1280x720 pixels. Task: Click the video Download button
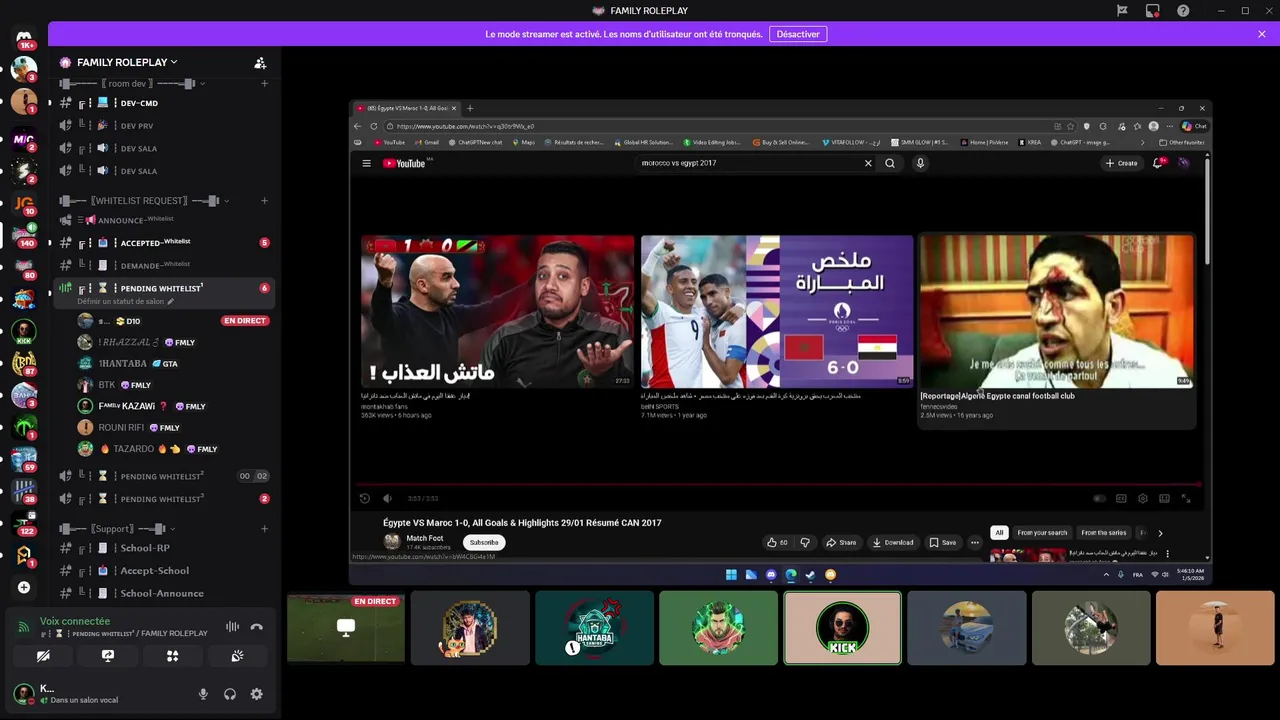point(893,542)
